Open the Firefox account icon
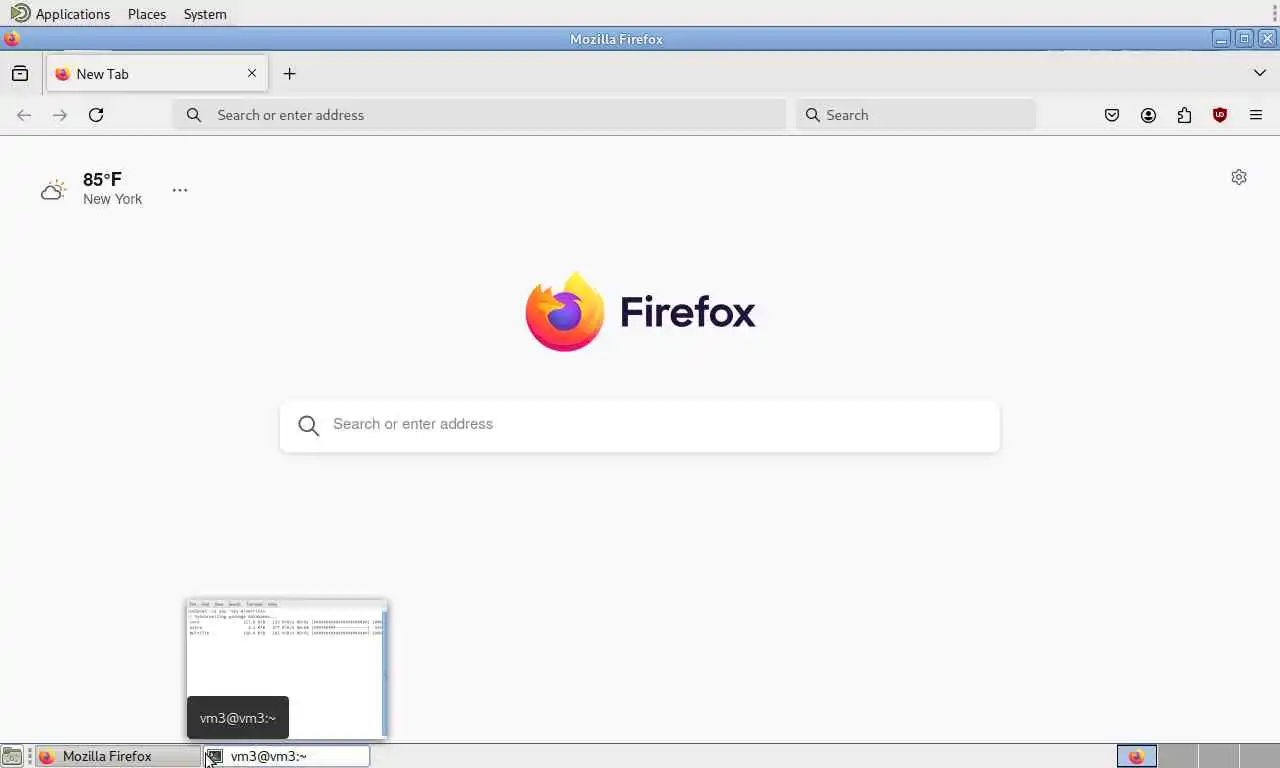 (x=1148, y=115)
